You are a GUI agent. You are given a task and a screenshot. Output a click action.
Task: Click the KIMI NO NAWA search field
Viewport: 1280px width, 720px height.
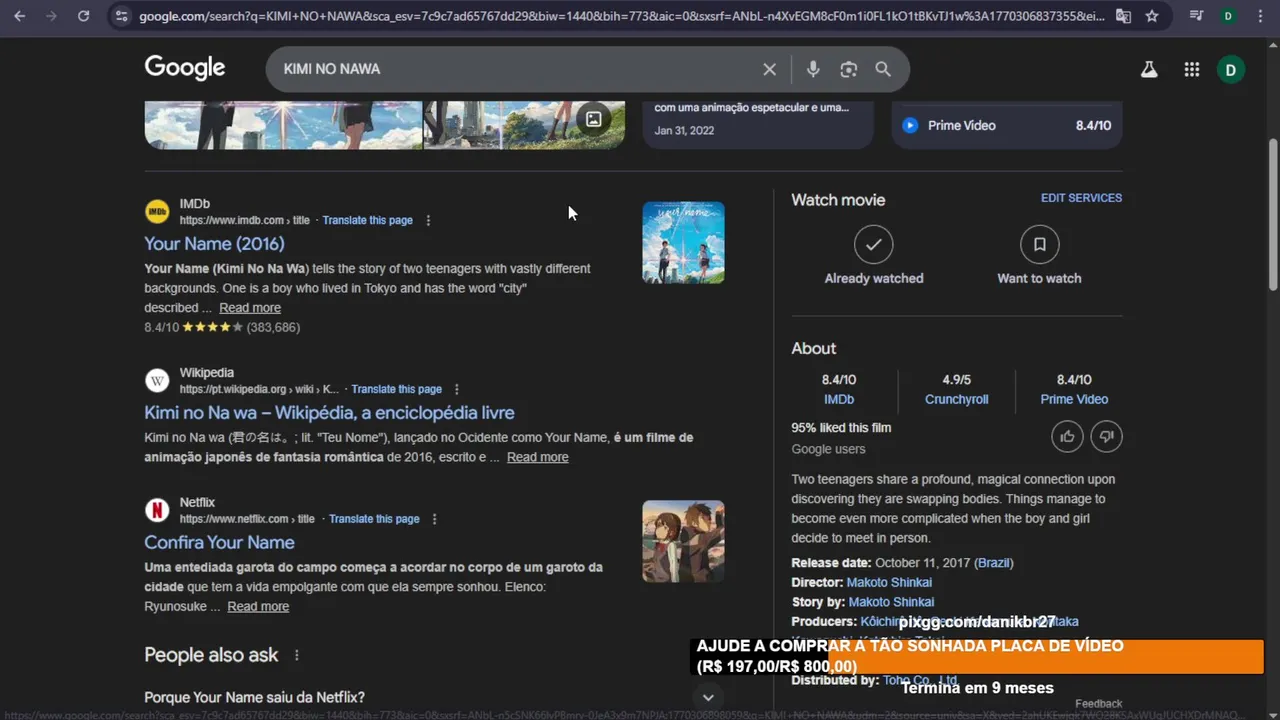pos(510,69)
